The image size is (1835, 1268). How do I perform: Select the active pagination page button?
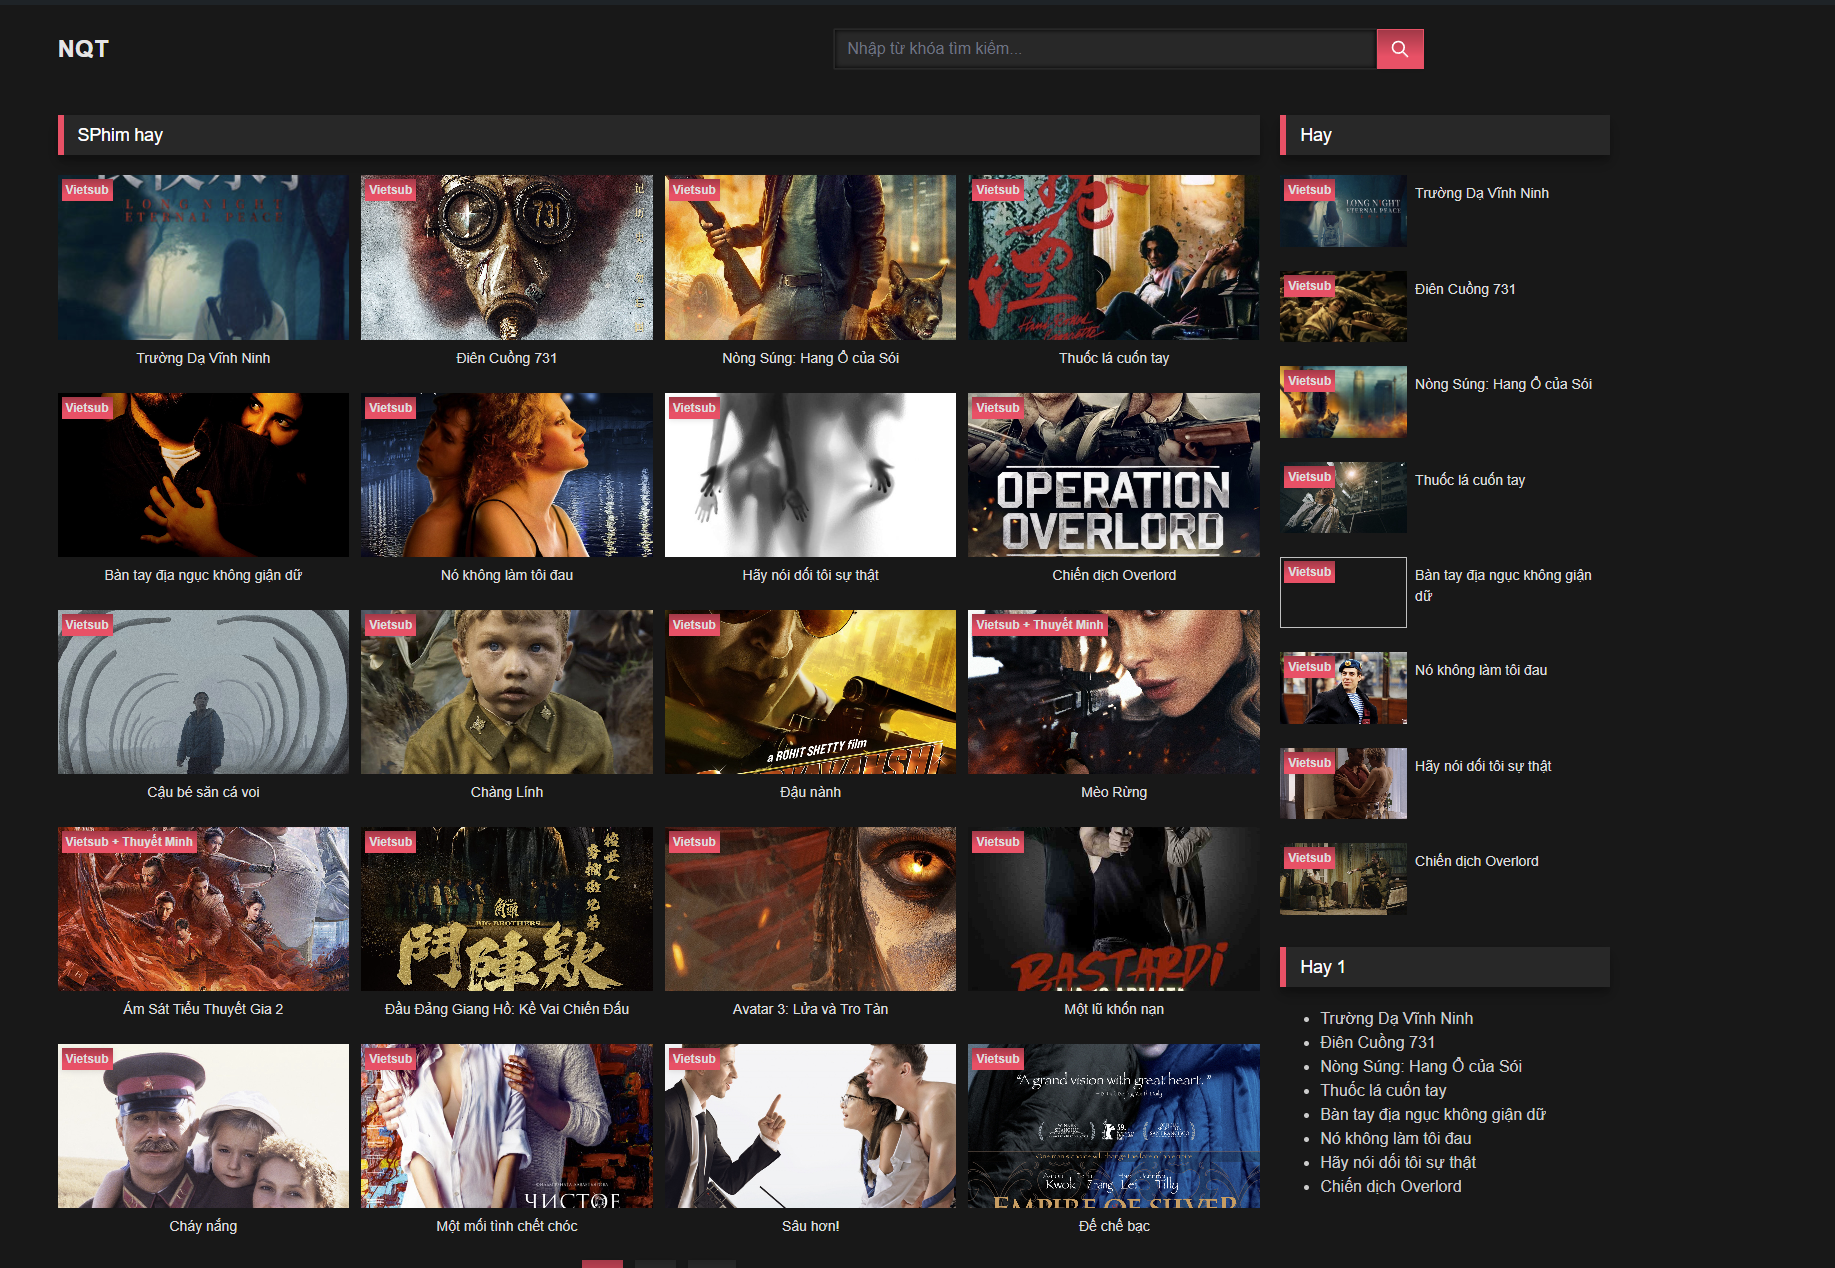coord(603,1264)
